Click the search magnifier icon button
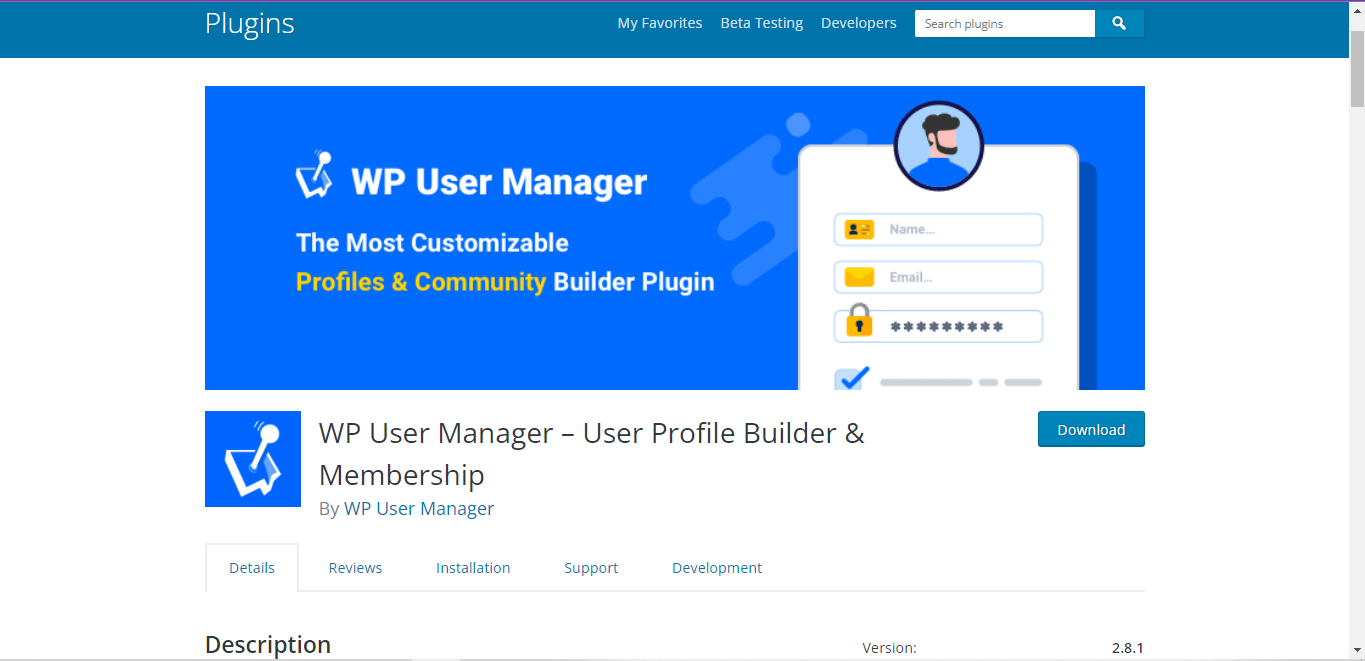This screenshot has height=661, width=1365. pos(1119,23)
